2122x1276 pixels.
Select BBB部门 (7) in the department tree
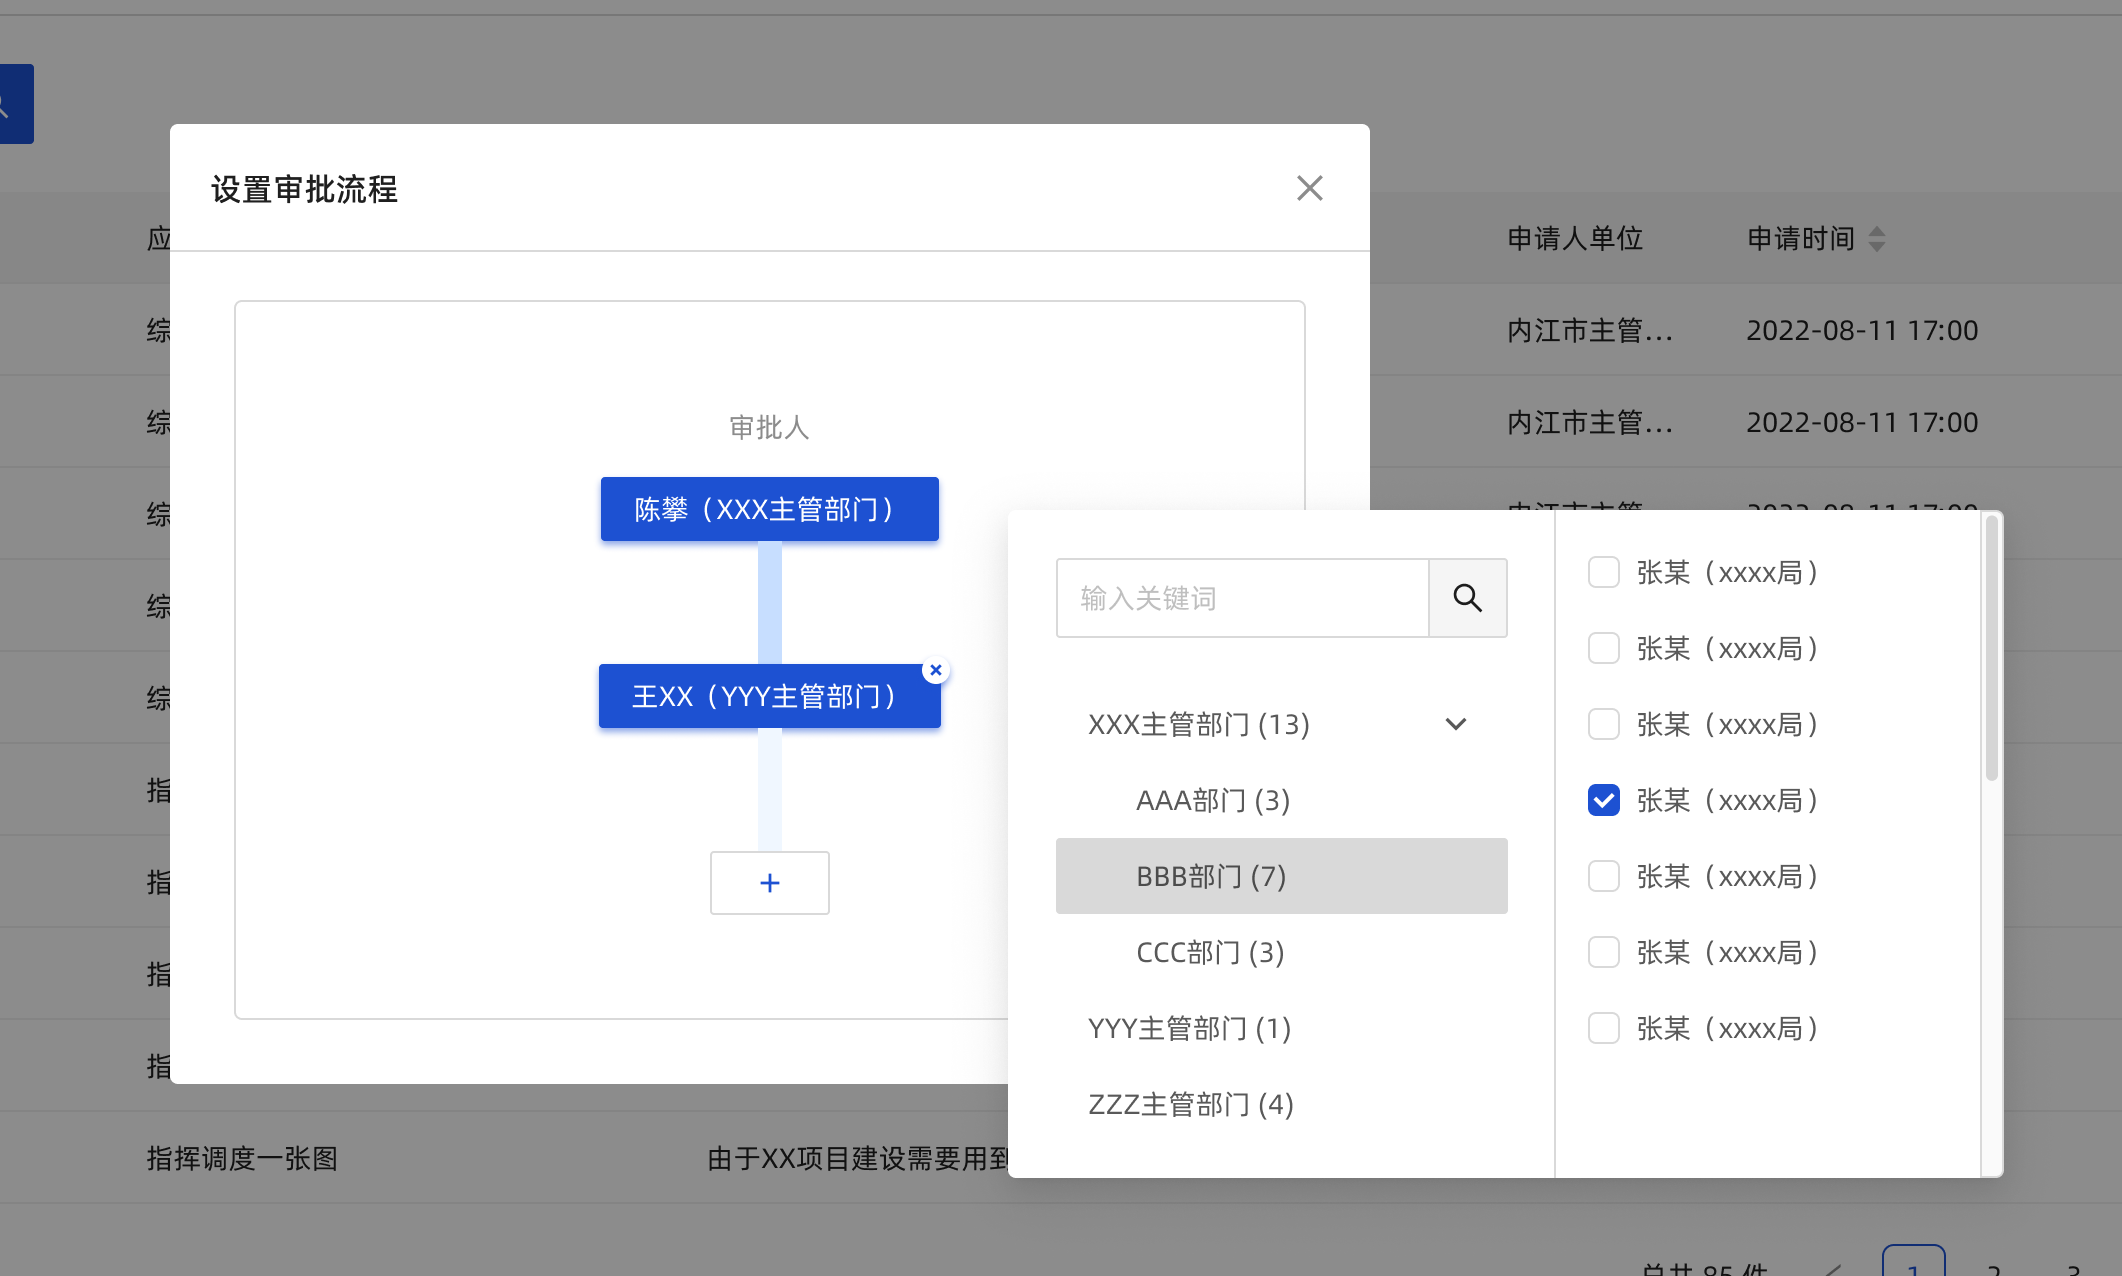[x=1281, y=876]
